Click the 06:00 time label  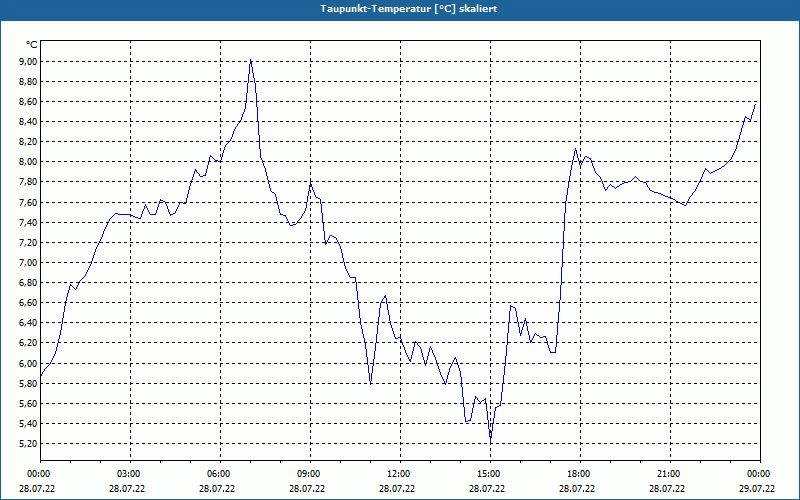pos(218,474)
